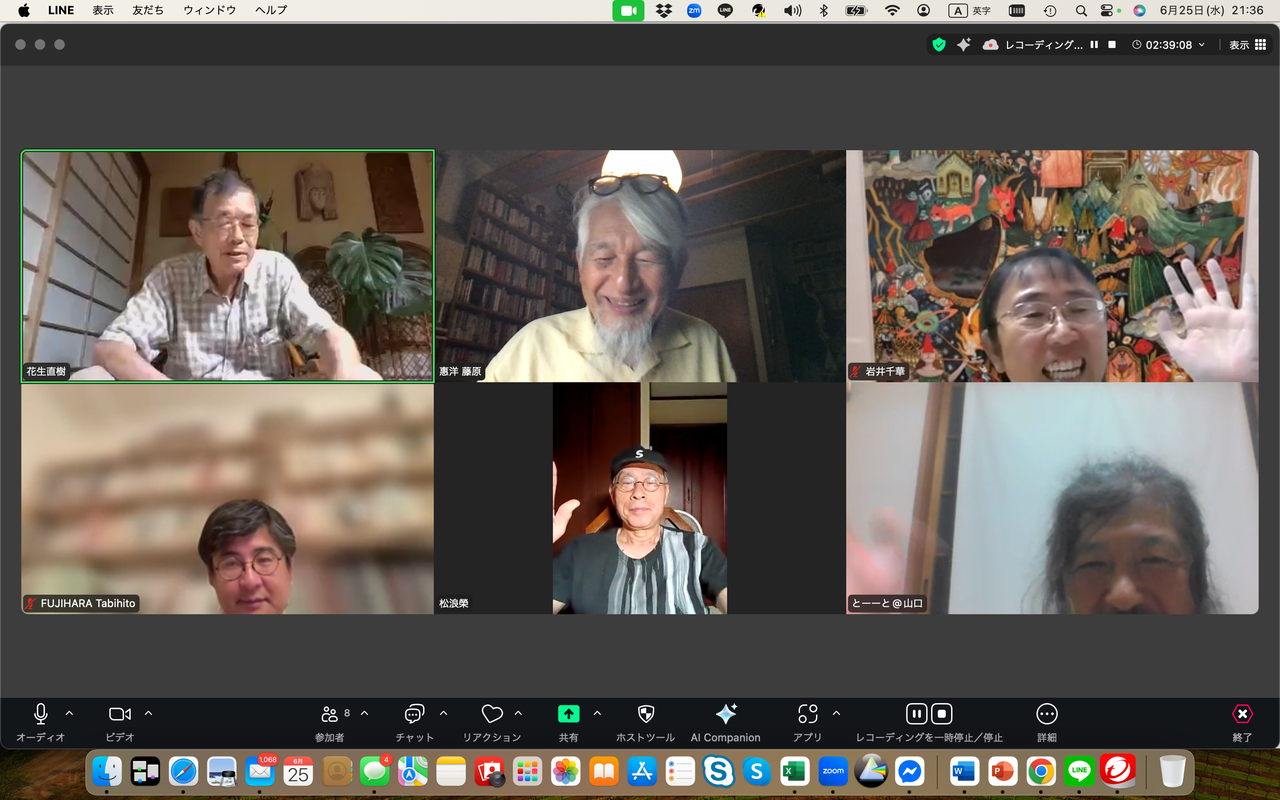This screenshot has height=800, width=1280.
Task: Open Google Chrome from the Dock
Action: [x=1041, y=771]
